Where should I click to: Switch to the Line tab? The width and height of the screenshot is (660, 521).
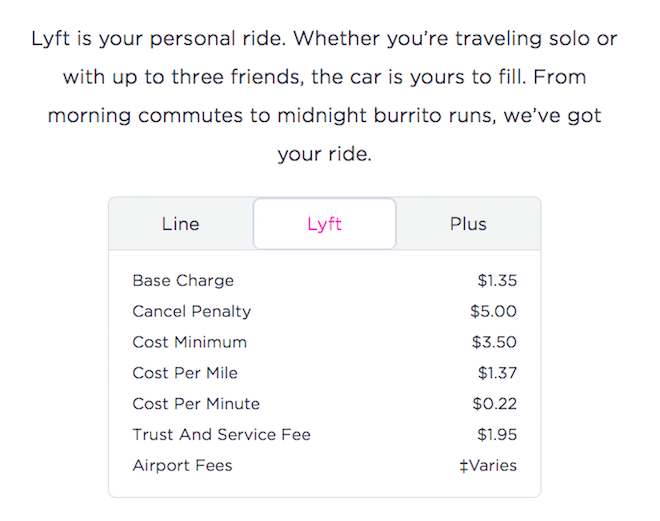pos(180,224)
